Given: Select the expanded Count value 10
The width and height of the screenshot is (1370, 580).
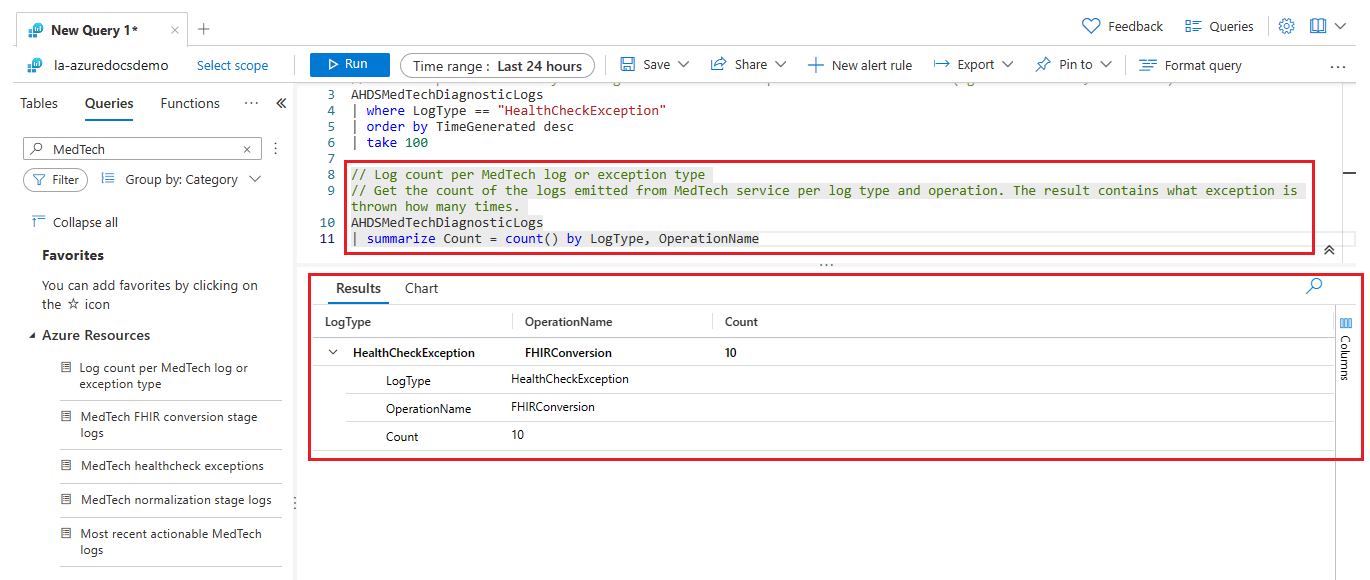Looking at the screenshot, I should pos(517,435).
